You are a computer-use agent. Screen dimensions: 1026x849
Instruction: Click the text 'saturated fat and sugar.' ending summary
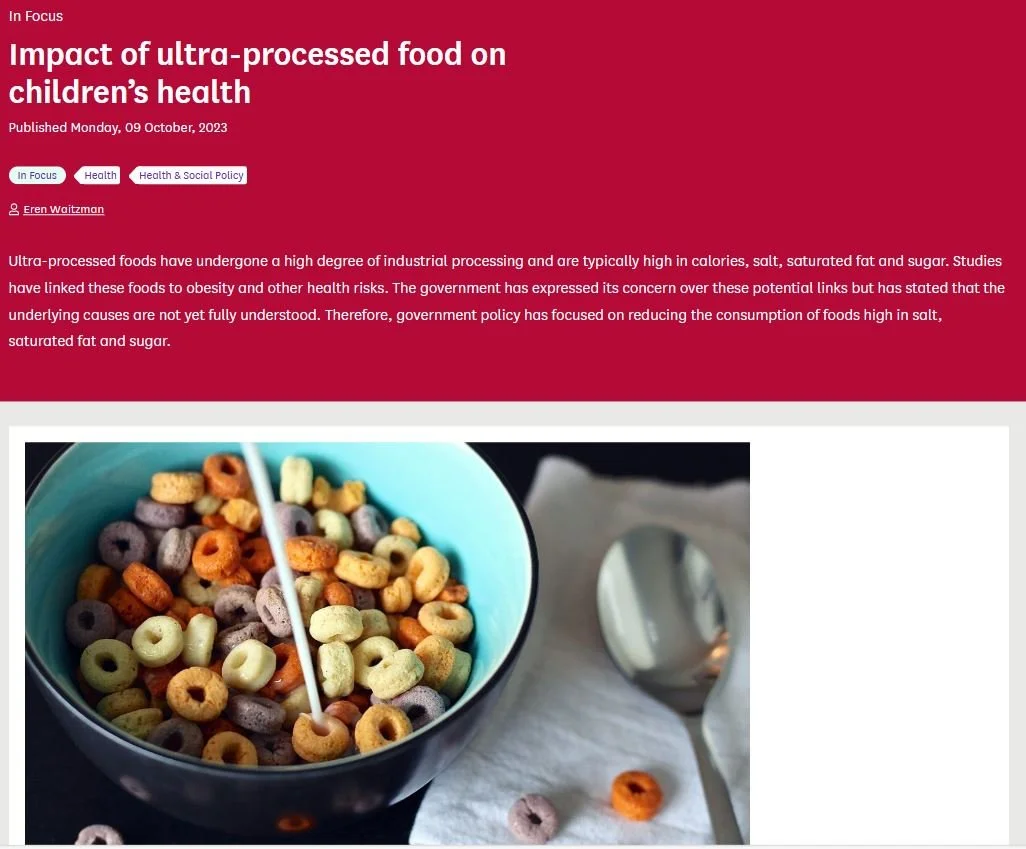pos(89,341)
